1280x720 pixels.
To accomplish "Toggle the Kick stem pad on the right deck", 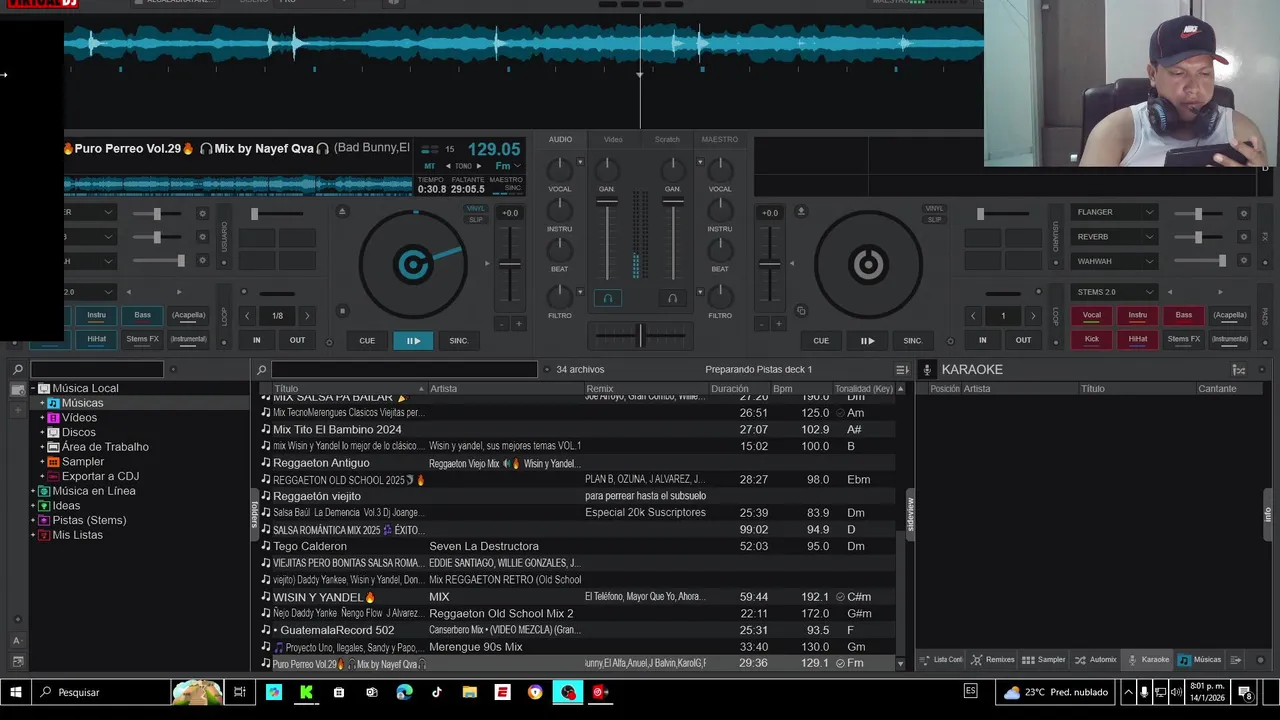I will point(1092,339).
